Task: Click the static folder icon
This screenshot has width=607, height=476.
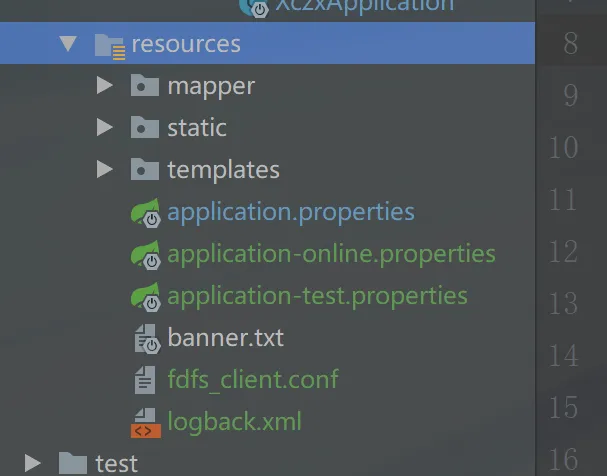Action: (x=145, y=128)
